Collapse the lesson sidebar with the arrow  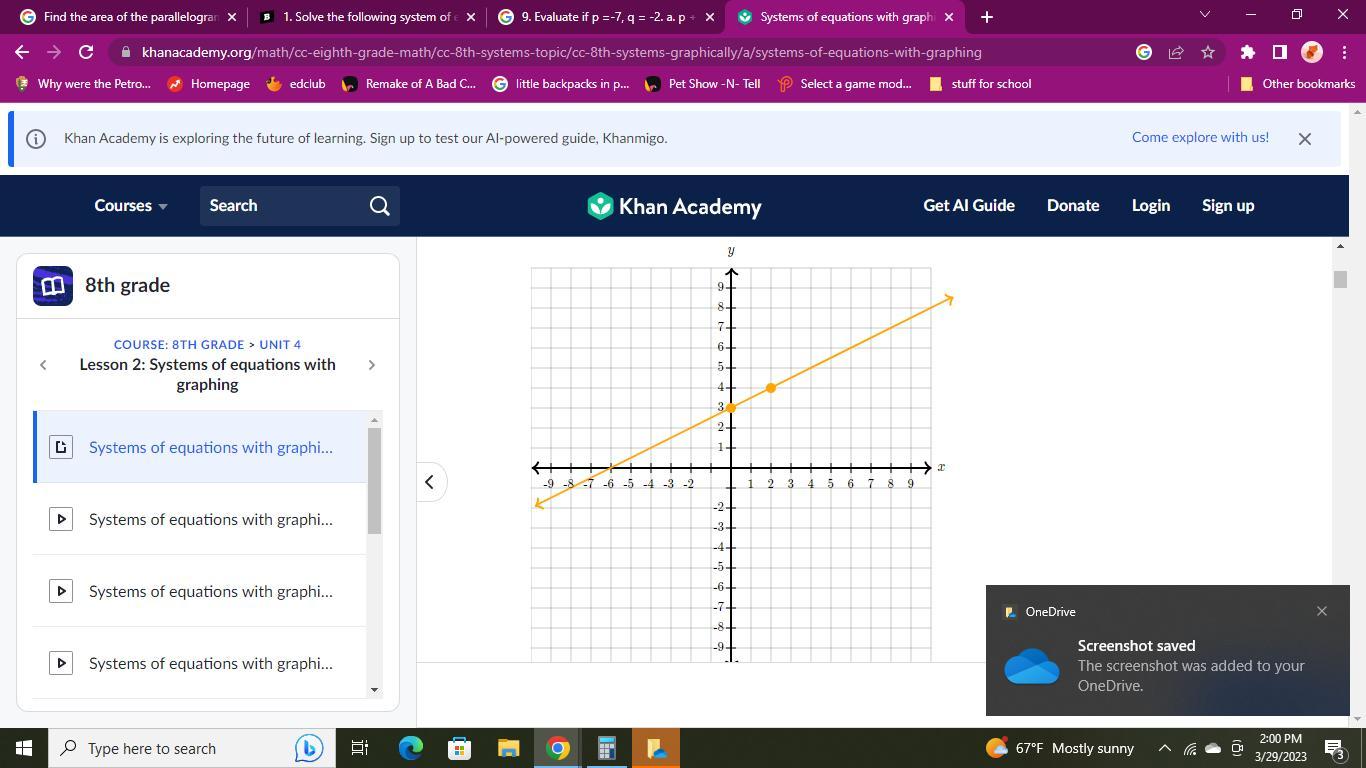pyautogui.click(x=429, y=482)
